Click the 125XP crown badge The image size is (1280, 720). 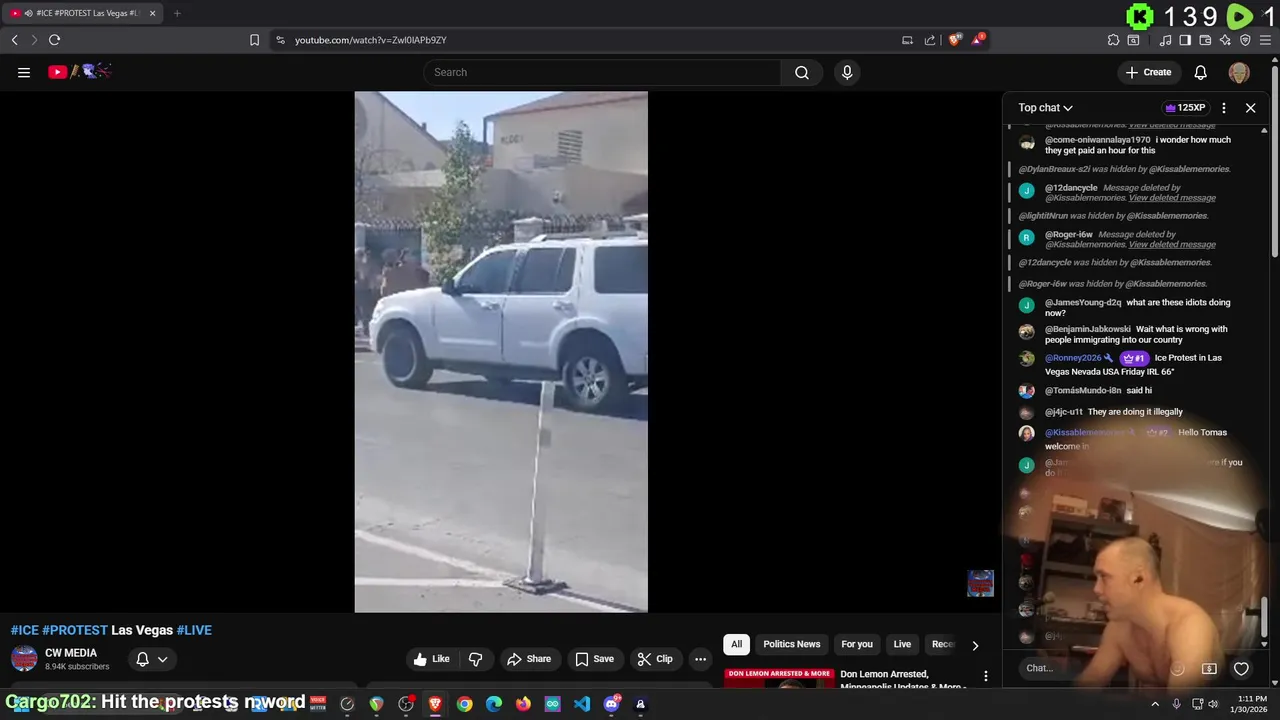pos(1185,107)
